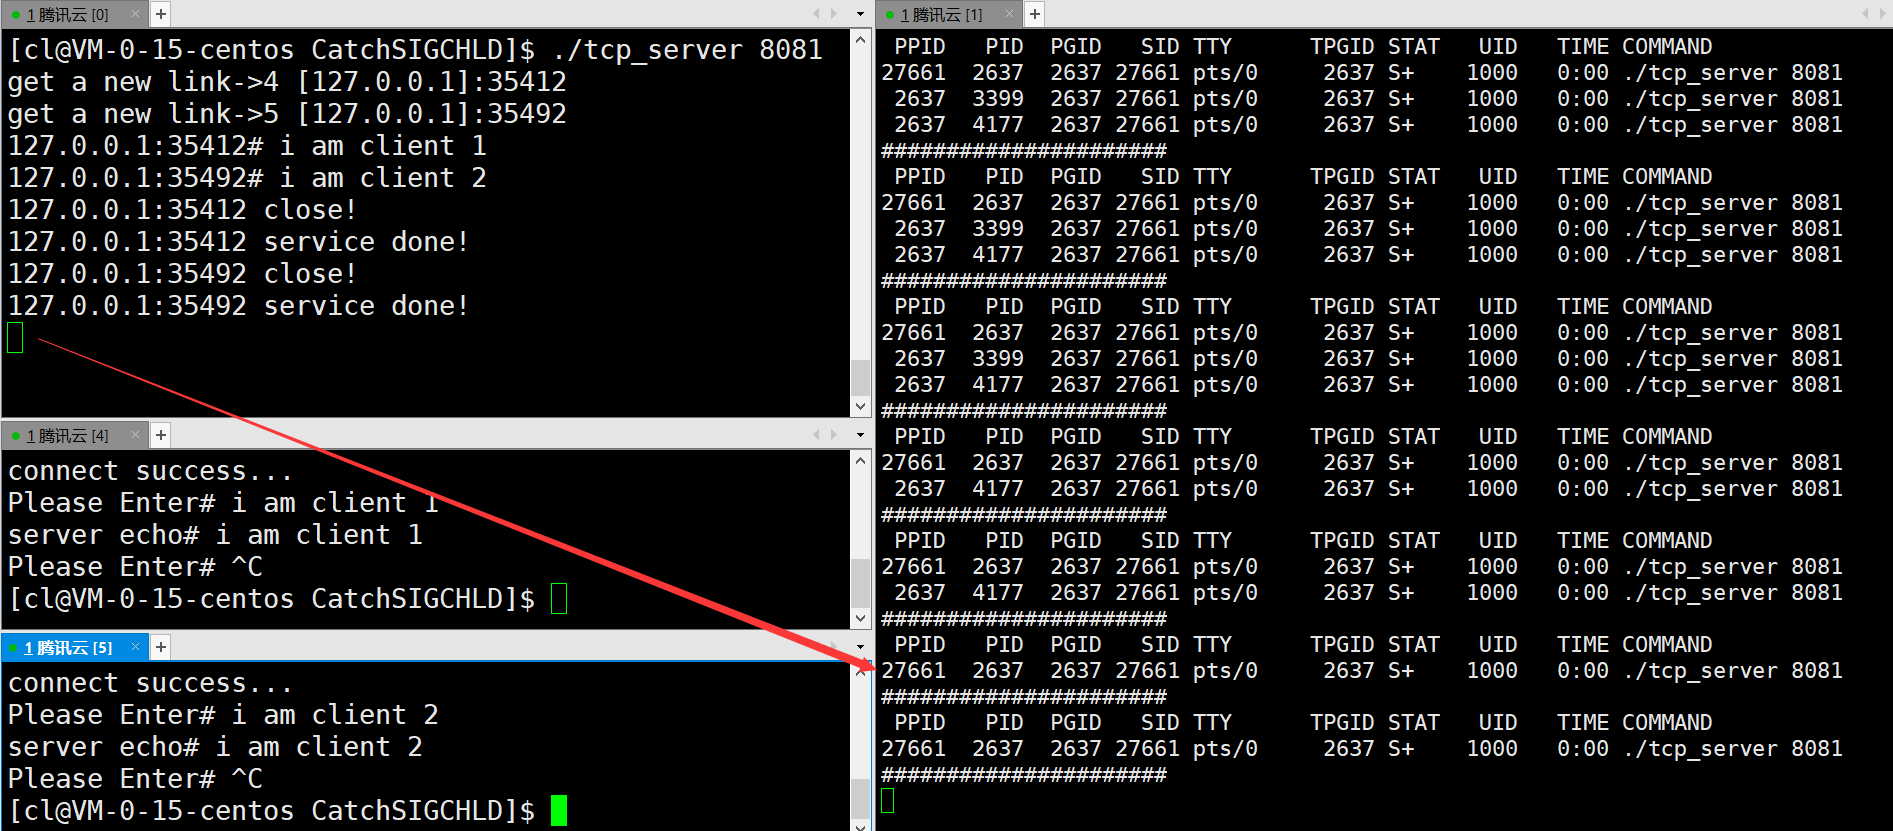Click scroll-down arrow in tcp_server terminal pane
Viewport: 1893px width, 831px height.
[x=860, y=406]
